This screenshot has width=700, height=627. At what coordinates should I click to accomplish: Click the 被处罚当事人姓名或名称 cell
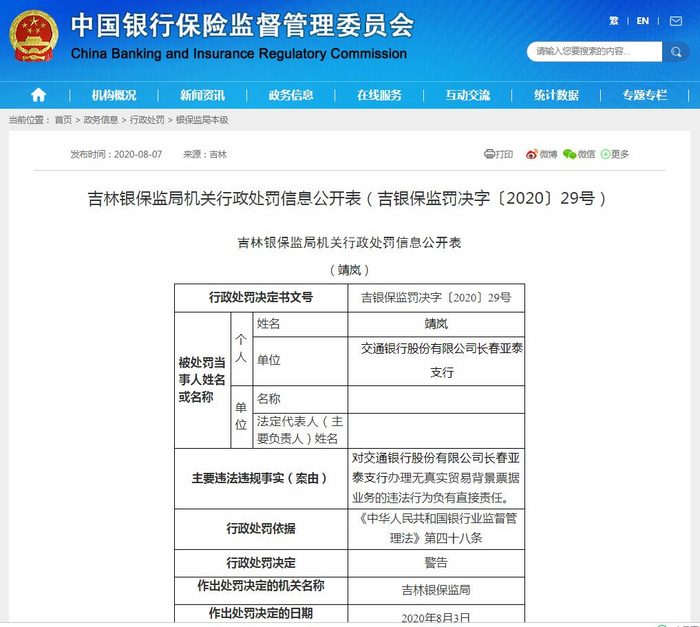click(x=202, y=380)
